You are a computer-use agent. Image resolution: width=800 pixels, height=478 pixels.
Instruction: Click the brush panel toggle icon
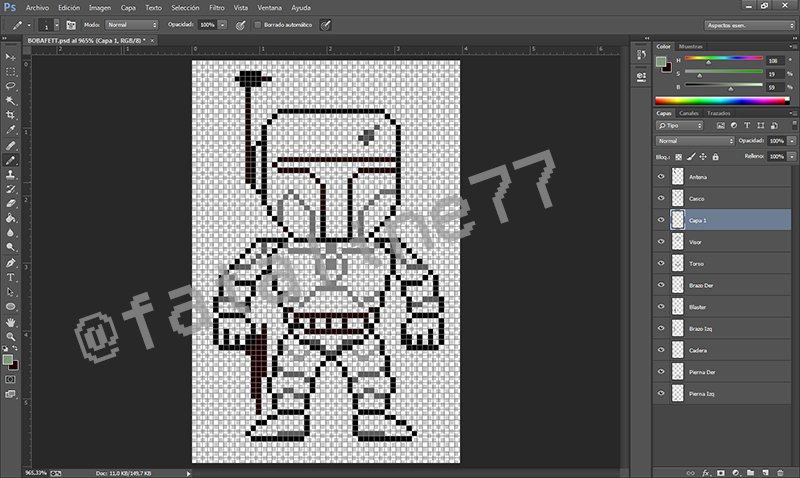(x=71, y=25)
